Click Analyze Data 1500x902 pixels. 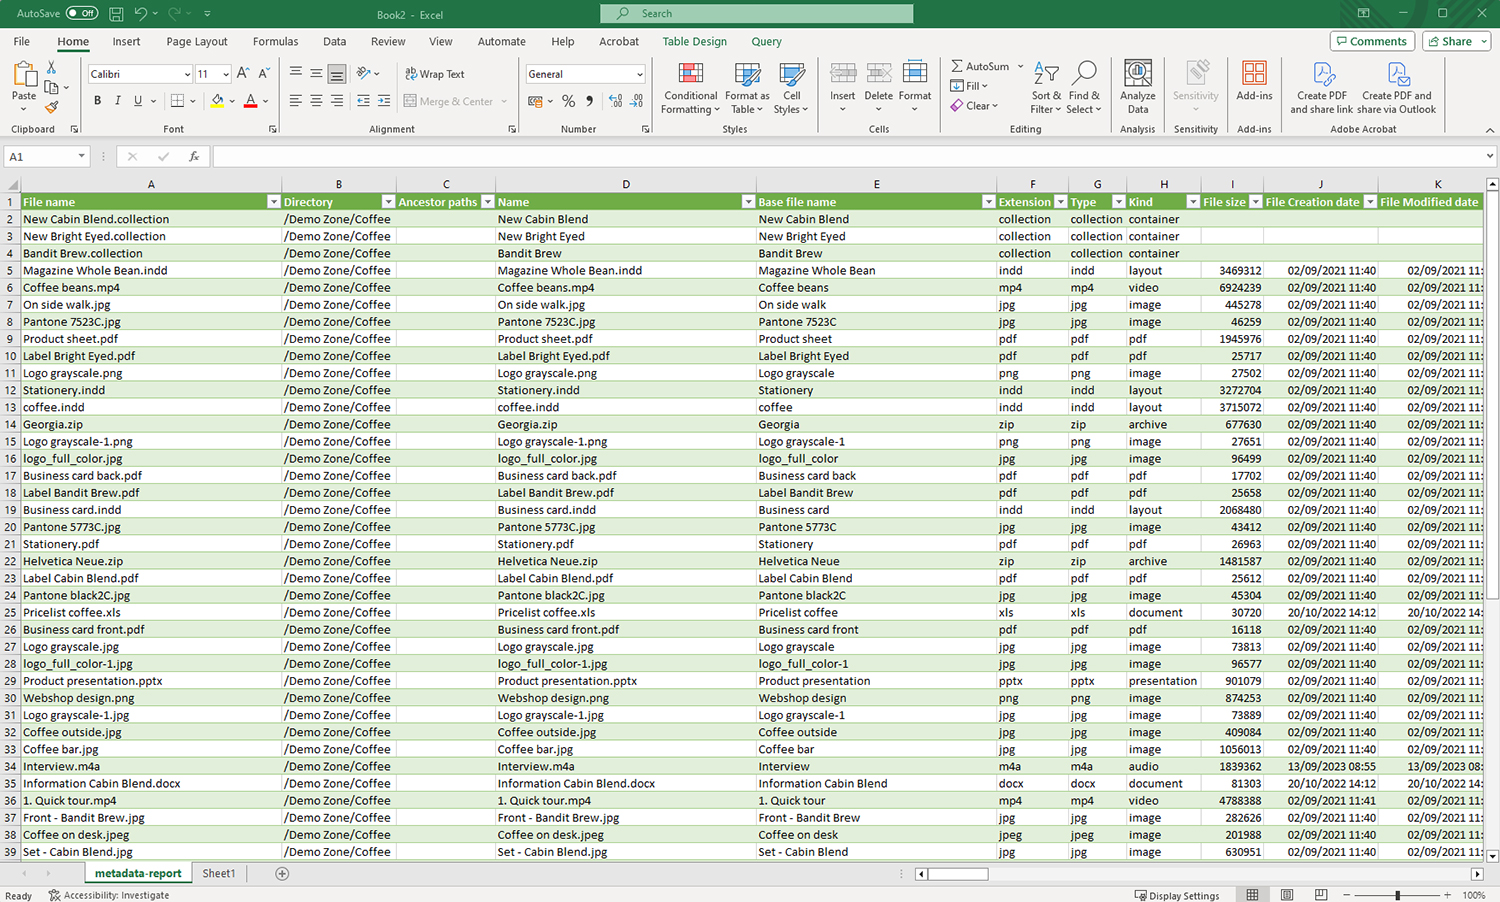pyautogui.click(x=1138, y=88)
